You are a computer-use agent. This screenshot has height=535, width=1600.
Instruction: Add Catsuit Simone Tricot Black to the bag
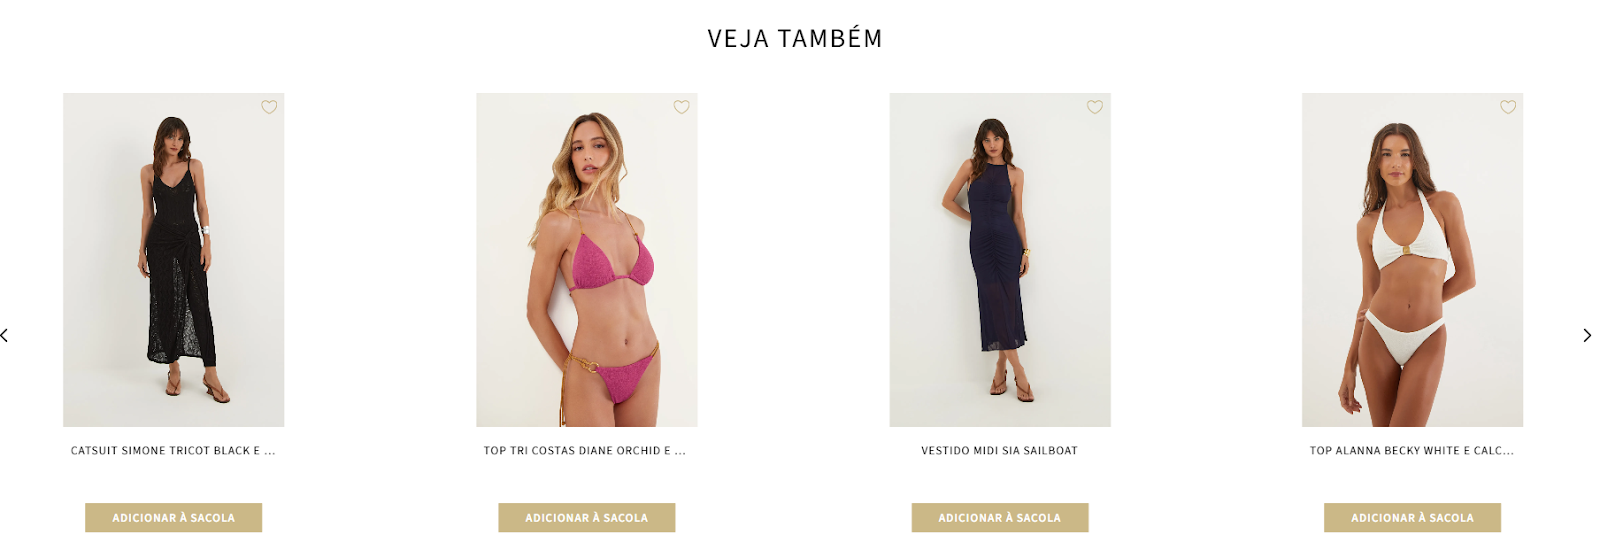tap(173, 517)
